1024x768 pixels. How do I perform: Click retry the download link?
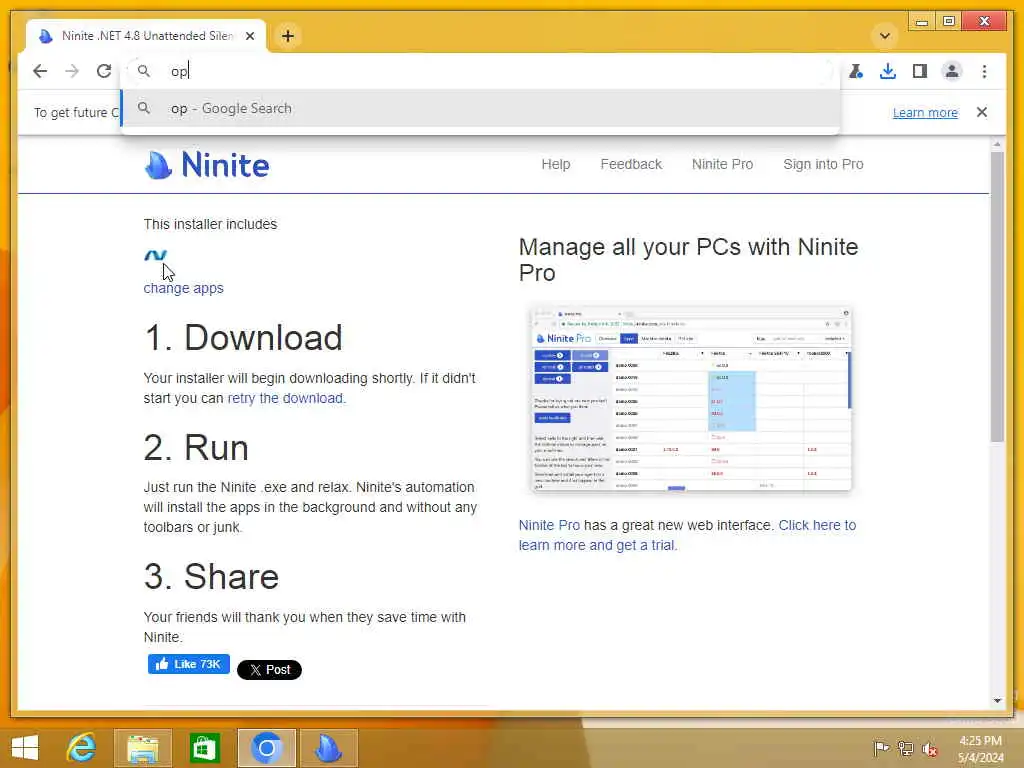[x=285, y=398]
